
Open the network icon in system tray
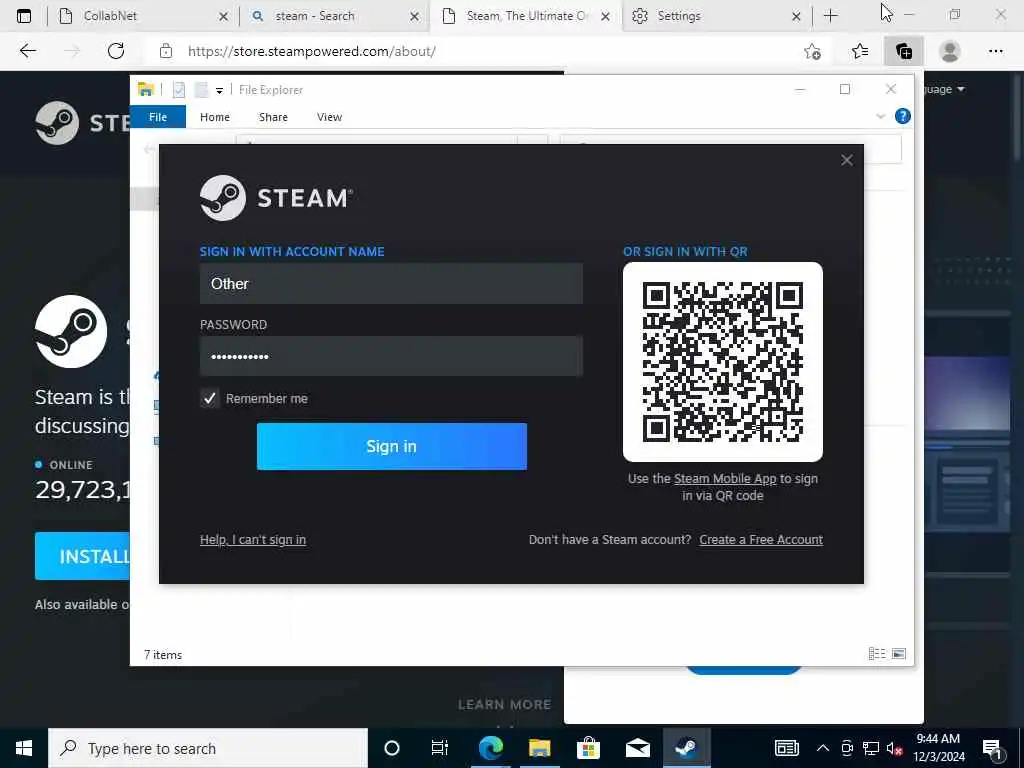871,748
